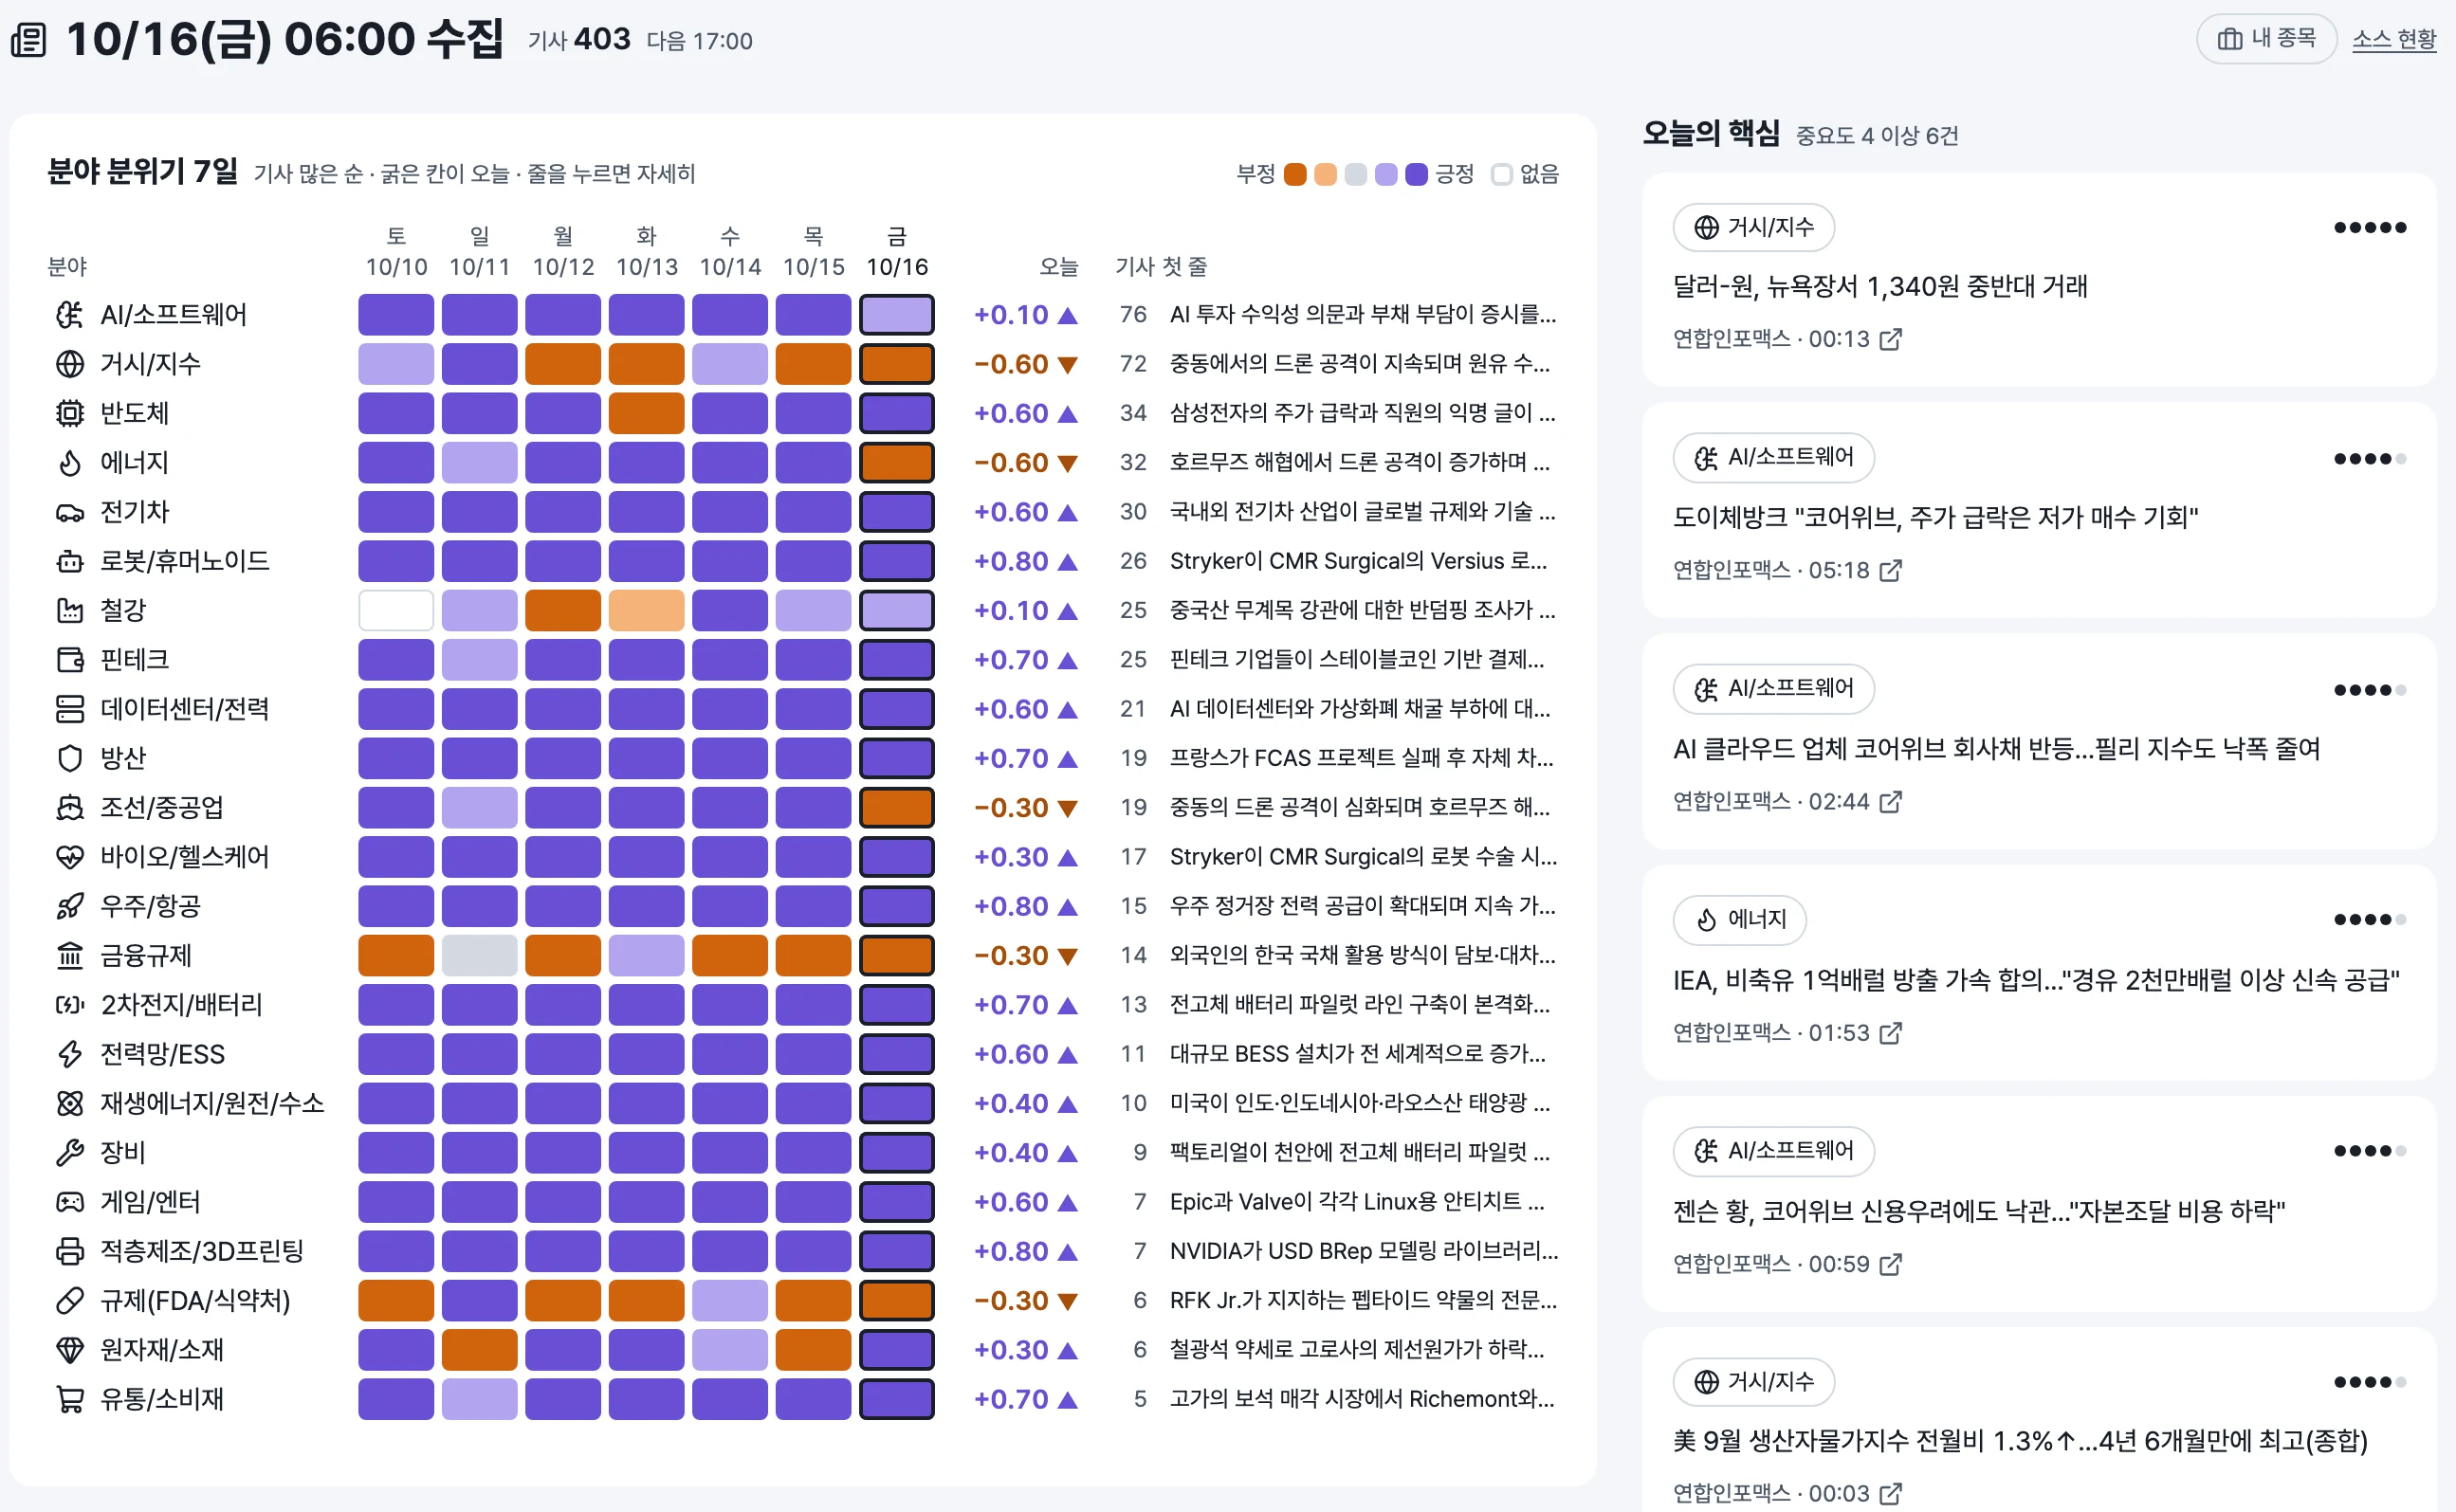
Task: Open external link icon for 도이체방크 코어위브 article
Action: pyautogui.click(x=1890, y=570)
